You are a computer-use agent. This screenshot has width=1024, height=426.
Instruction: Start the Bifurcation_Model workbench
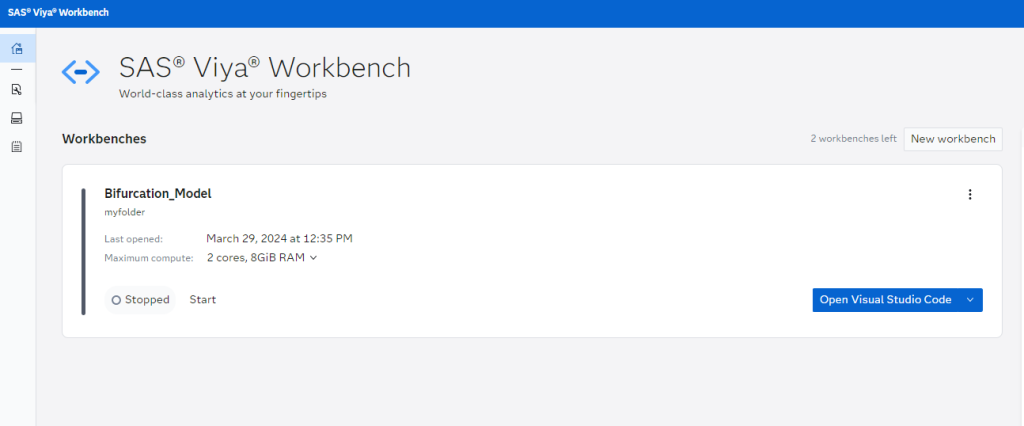(x=203, y=300)
